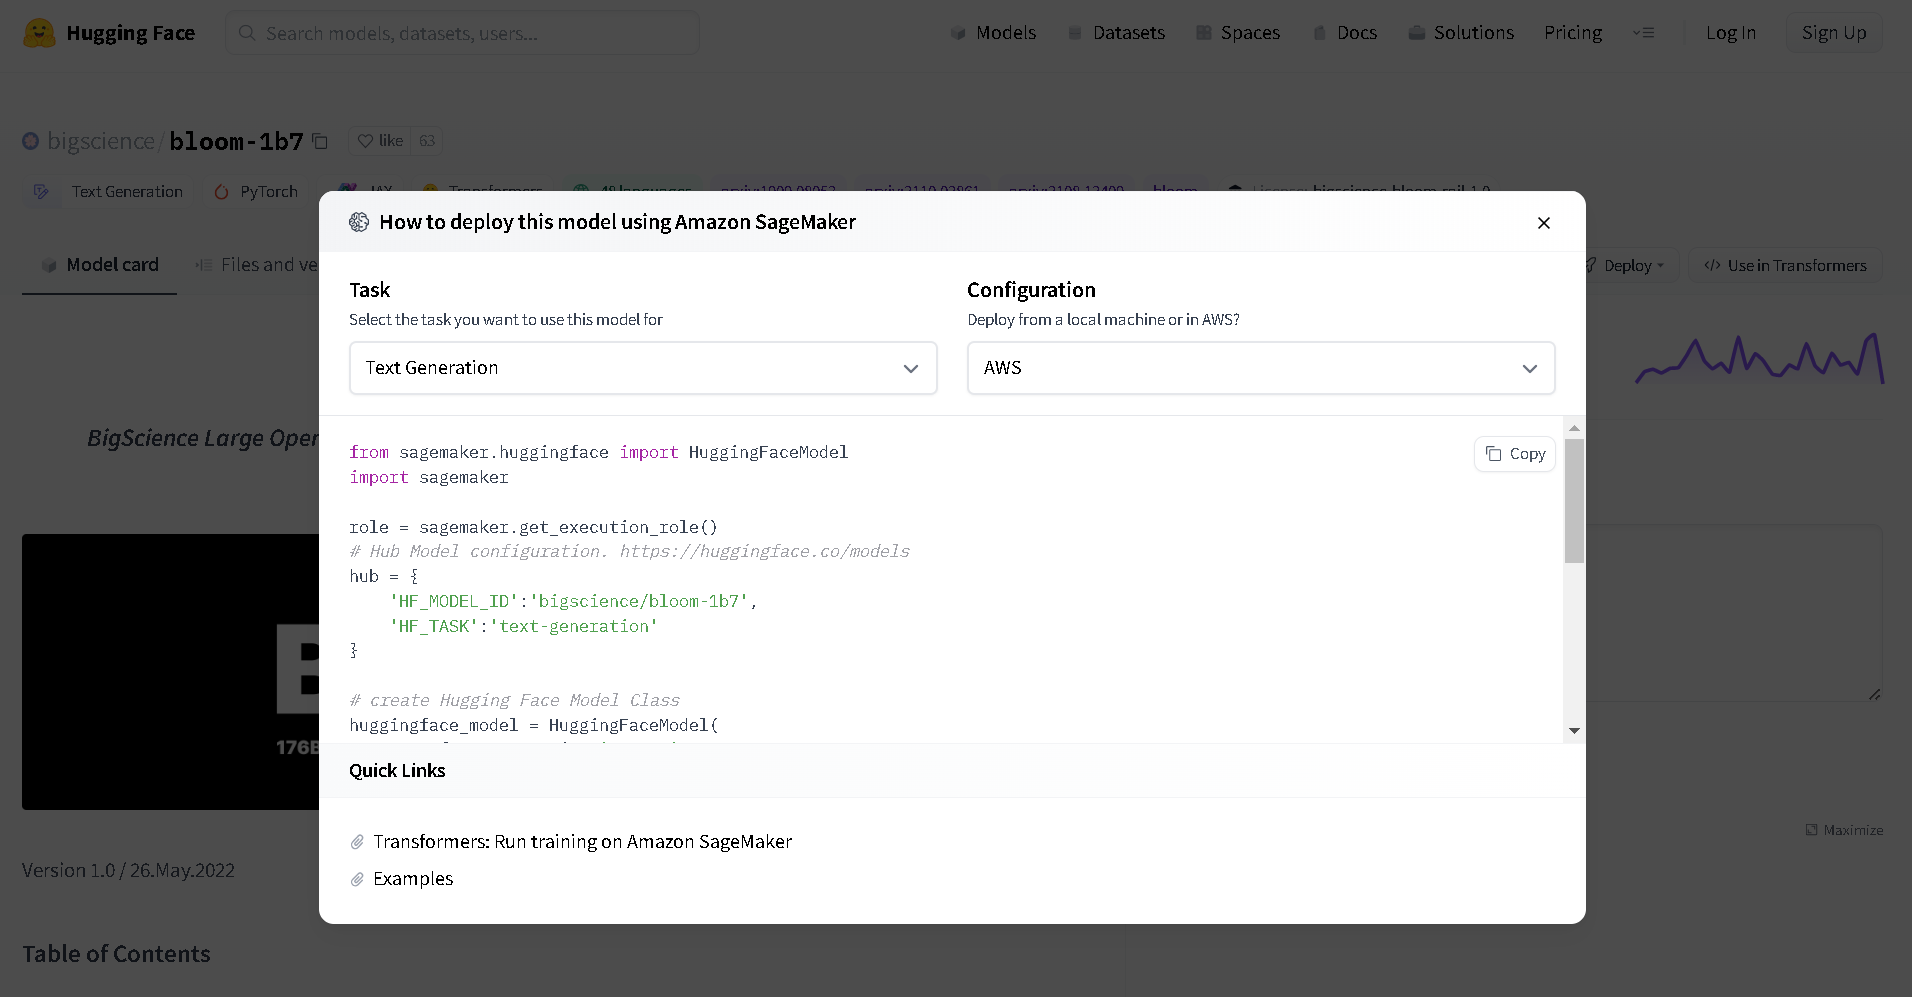Click the Text Generation tag icon

click(x=41, y=192)
